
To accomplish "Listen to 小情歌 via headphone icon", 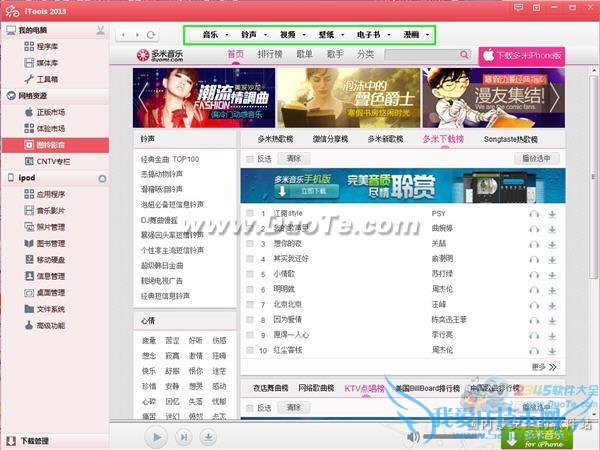I will pyautogui.click(x=534, y=275).
